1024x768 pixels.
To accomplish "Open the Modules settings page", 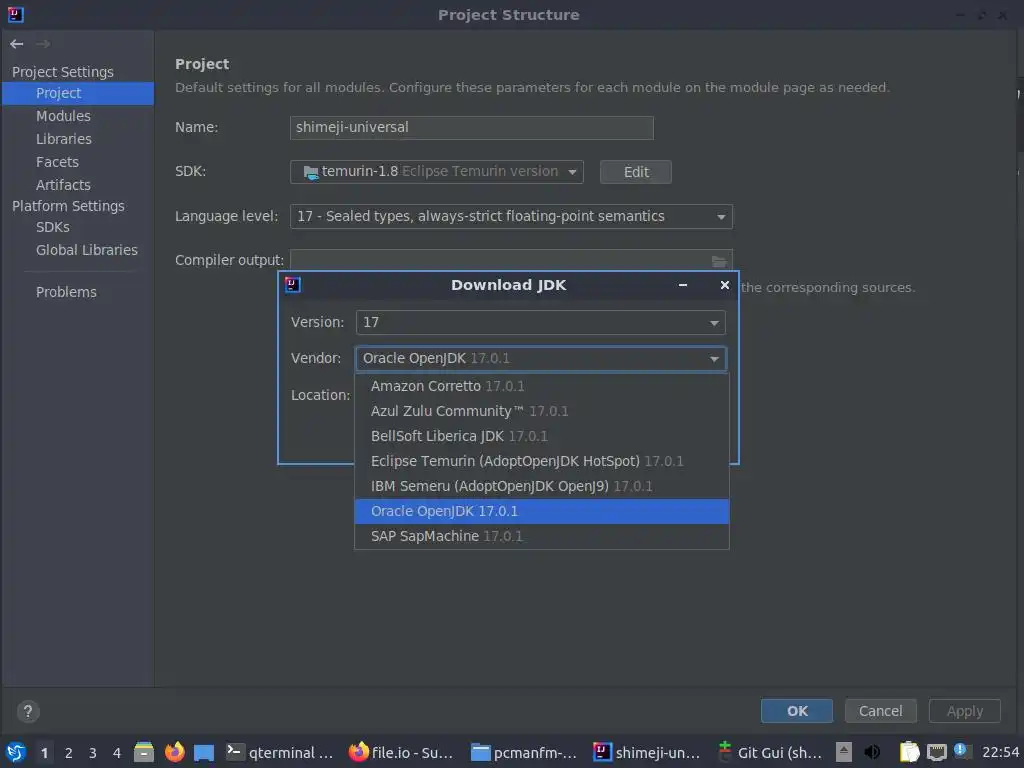I will pos(63,116).
